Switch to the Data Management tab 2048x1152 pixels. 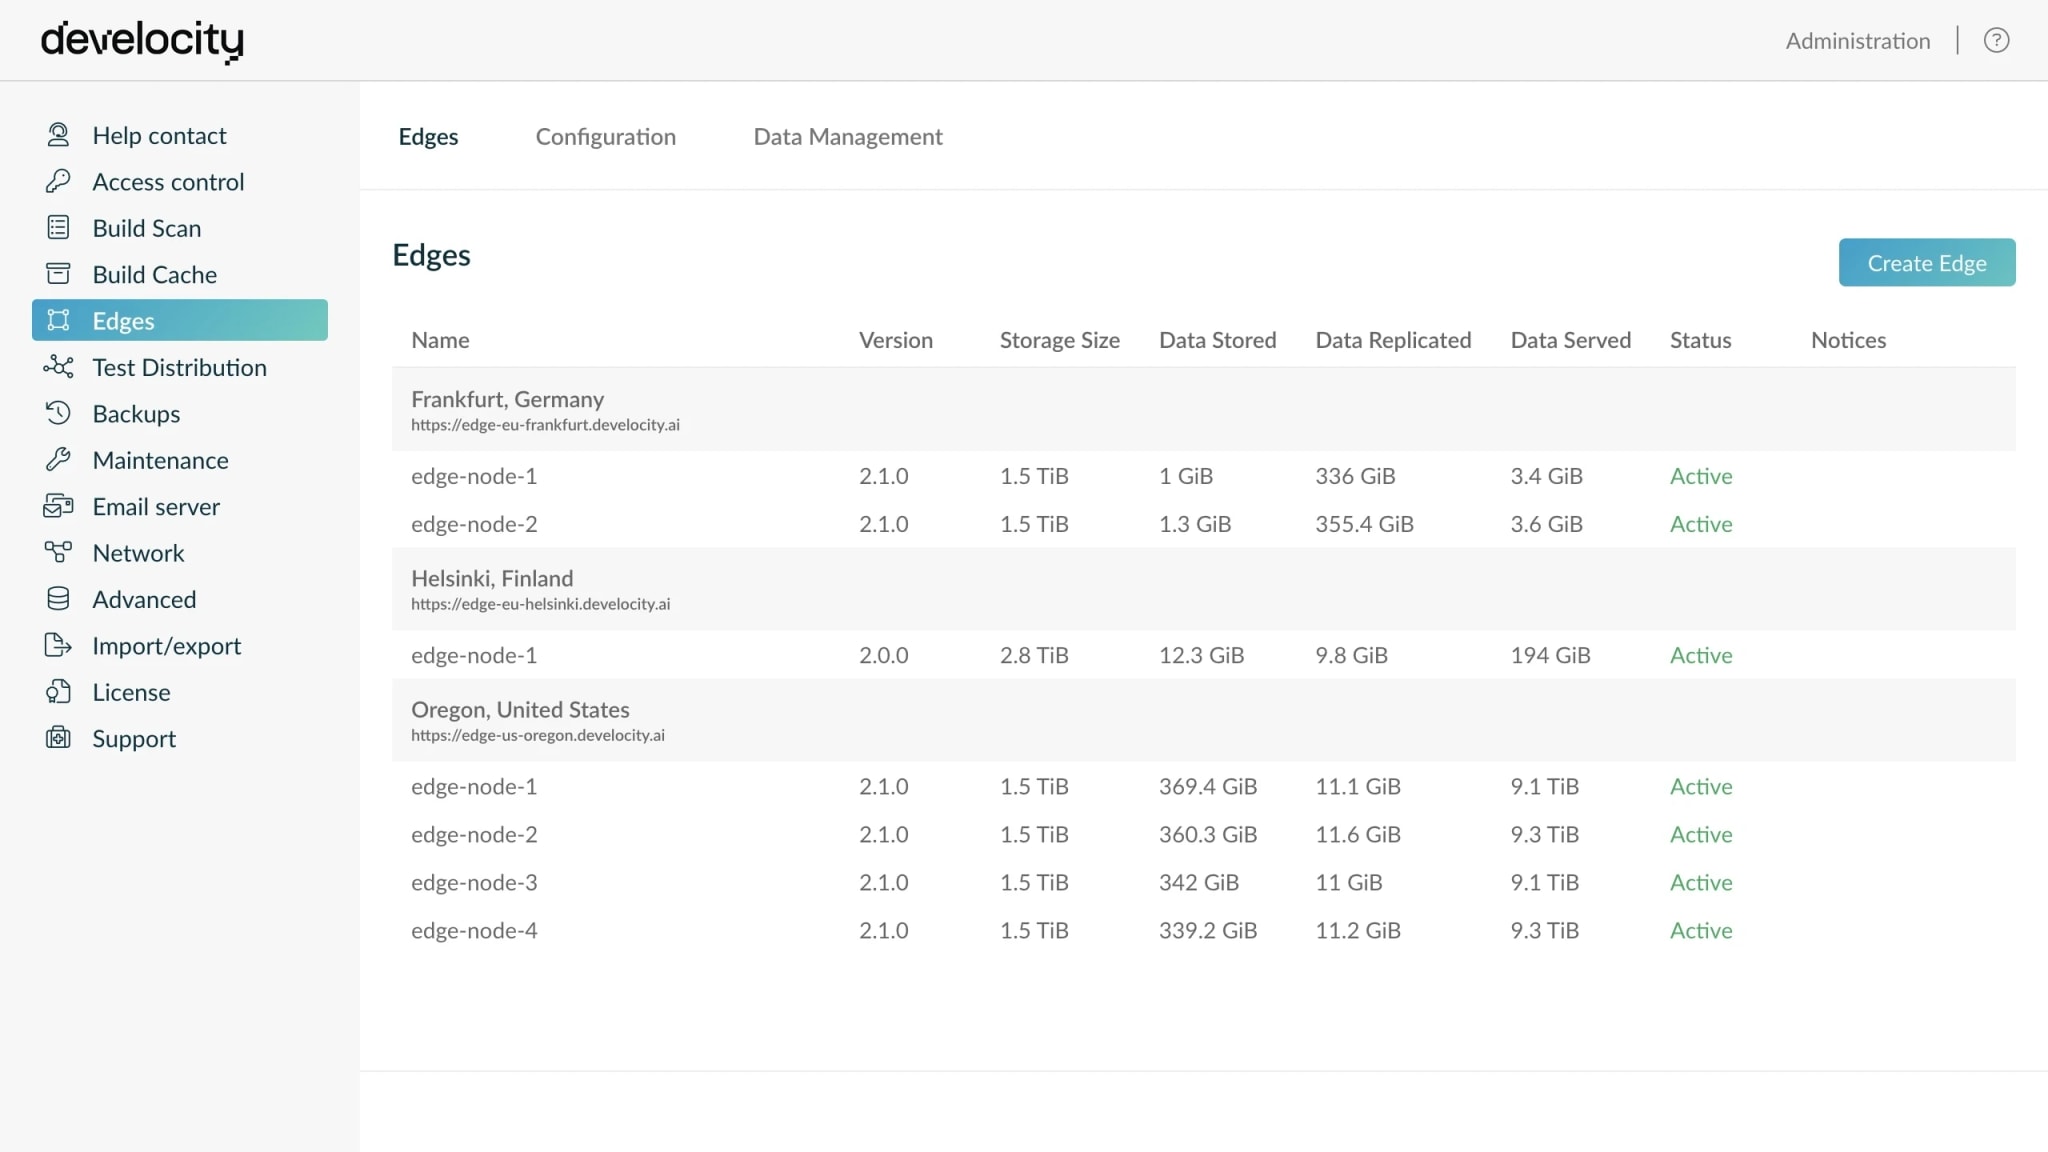click(x=848, y=137)
